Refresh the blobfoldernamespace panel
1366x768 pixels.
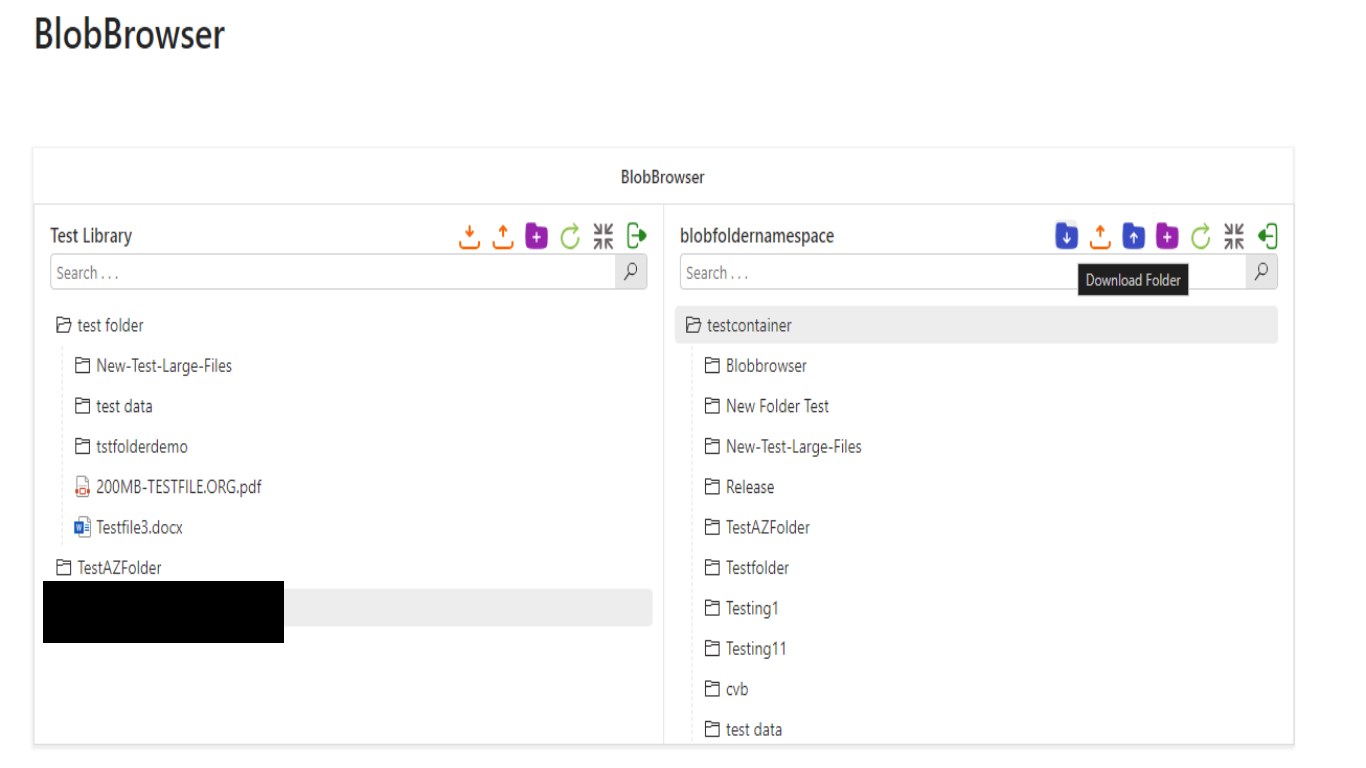pyautogui.click(x=1201, y=237)
